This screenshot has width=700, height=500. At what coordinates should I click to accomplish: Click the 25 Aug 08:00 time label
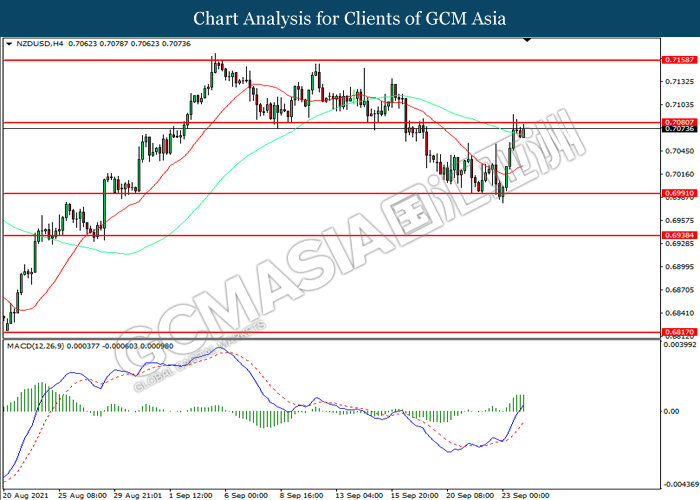(82, 496)
